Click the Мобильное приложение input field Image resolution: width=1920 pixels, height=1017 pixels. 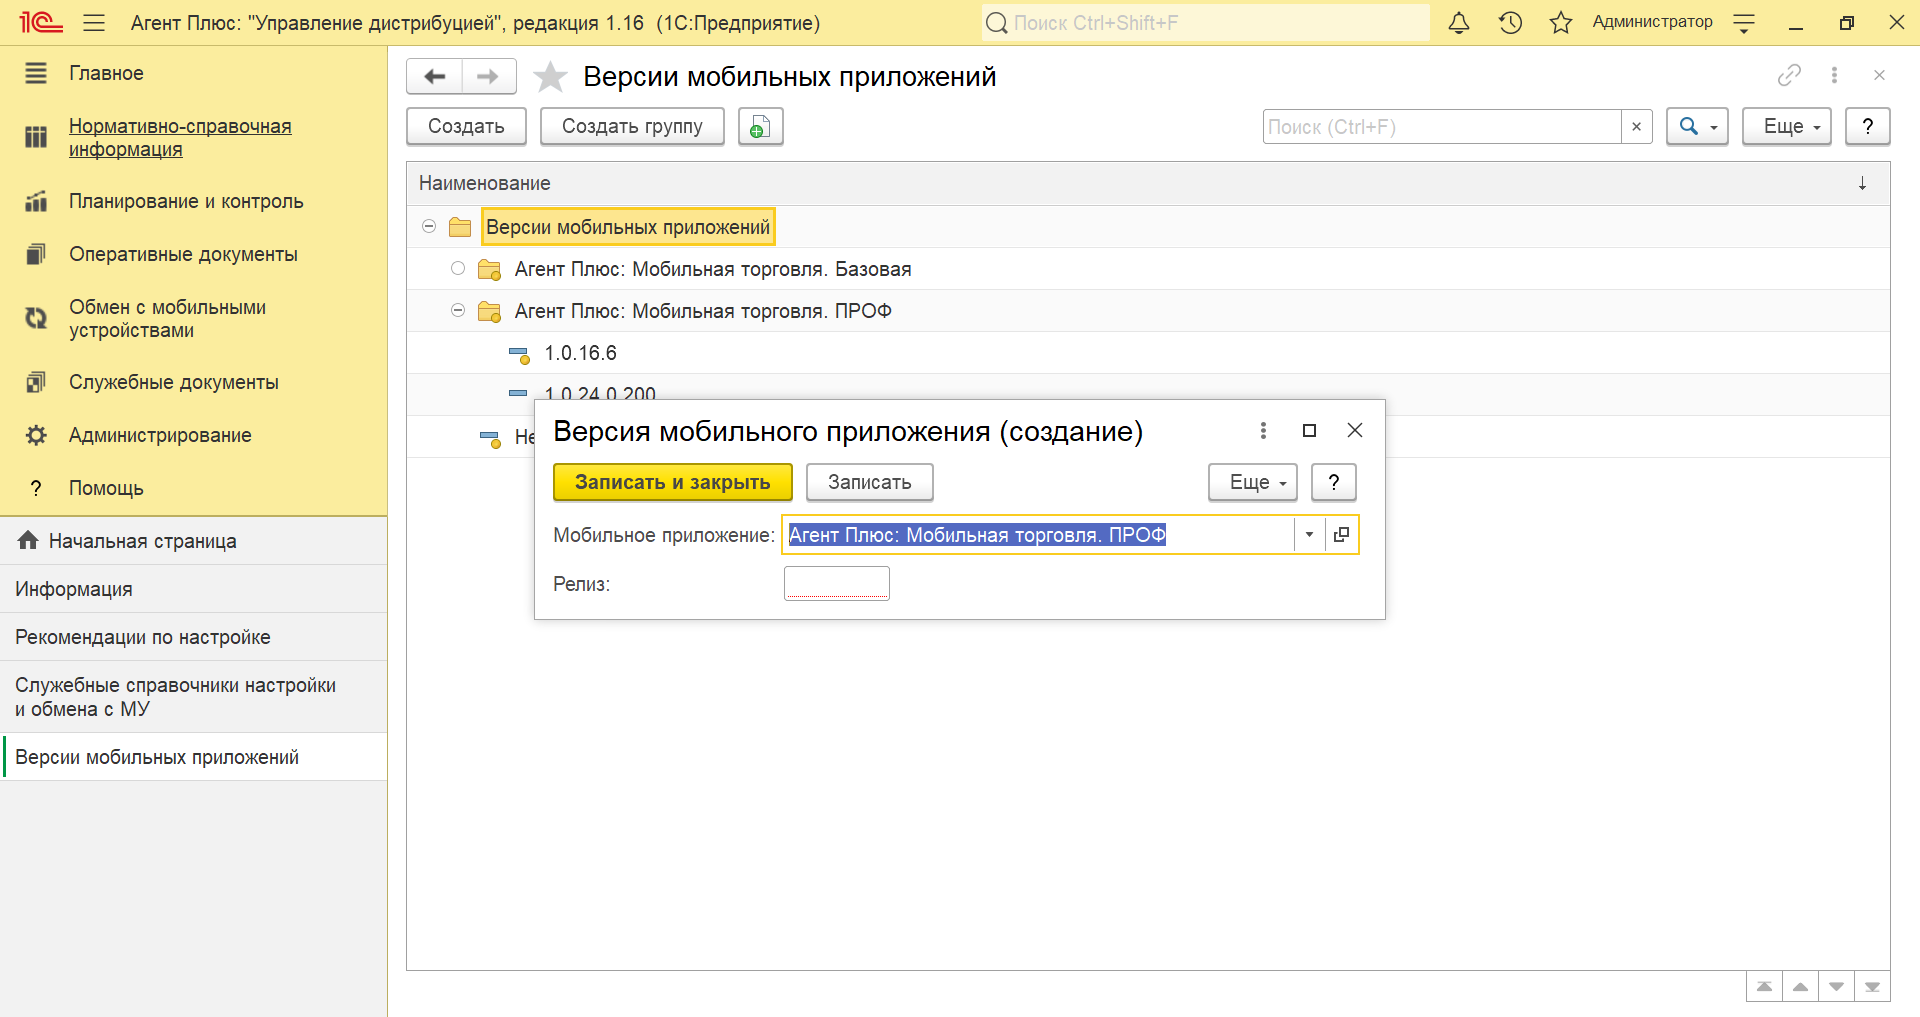click(x=1038, y=535)
